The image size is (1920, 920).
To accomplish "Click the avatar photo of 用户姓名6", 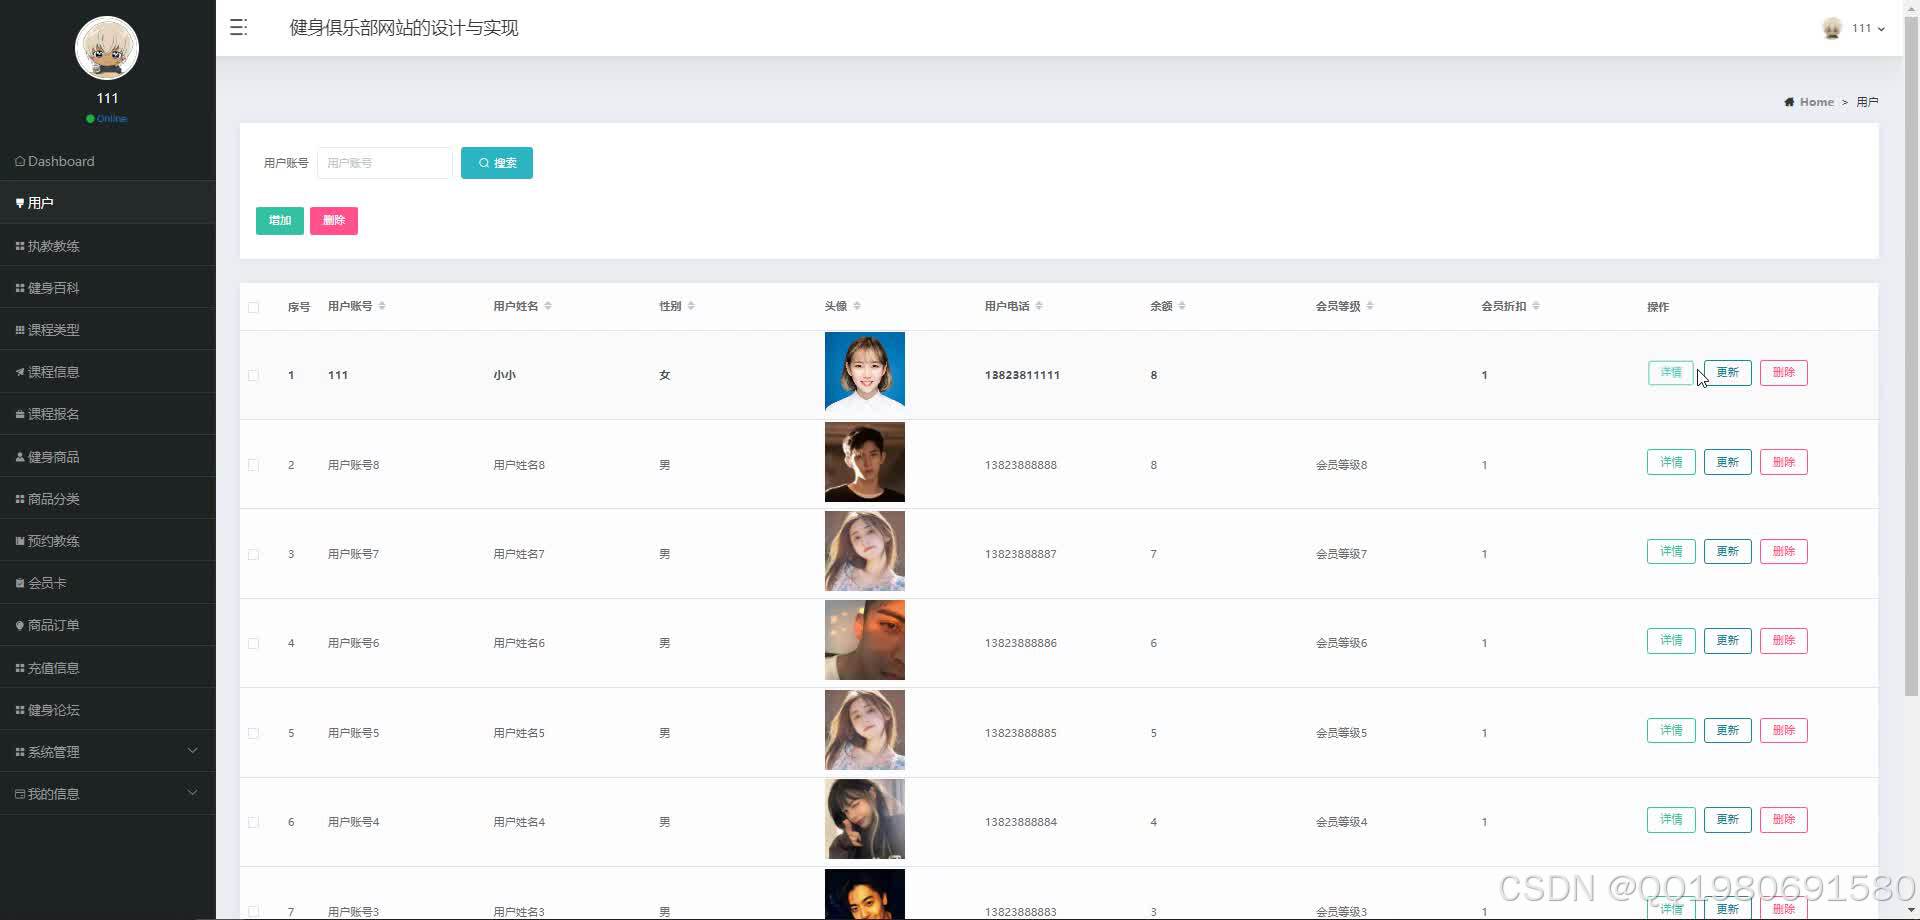I will pyautogui.click(x=865, y=640).
